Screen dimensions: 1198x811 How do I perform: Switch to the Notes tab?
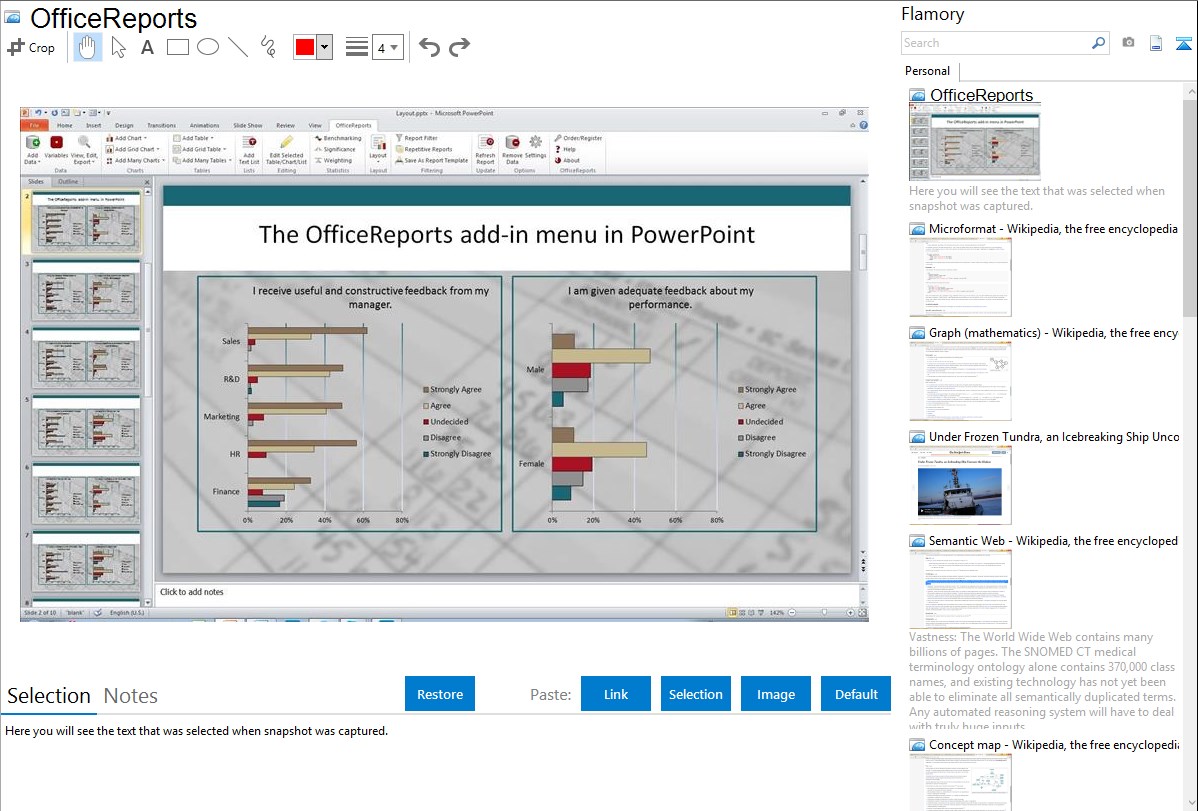point(131,696)
